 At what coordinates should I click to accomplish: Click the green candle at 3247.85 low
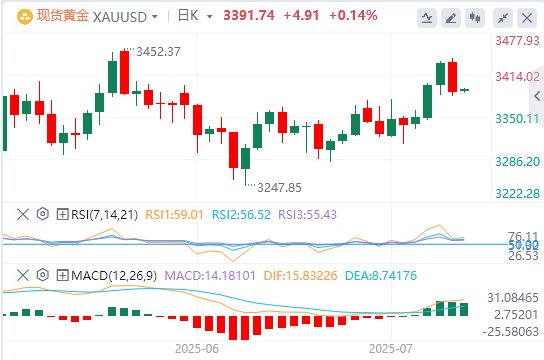coord(246,164)
